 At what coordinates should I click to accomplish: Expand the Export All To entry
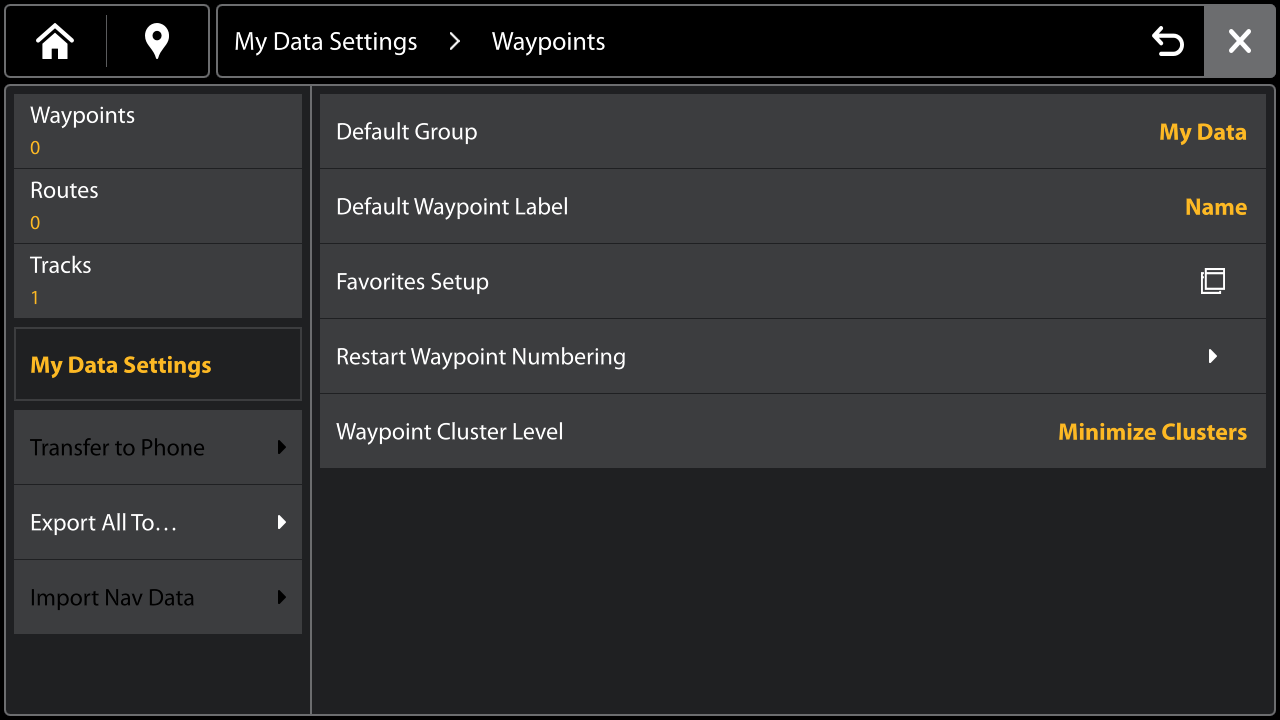157,522
